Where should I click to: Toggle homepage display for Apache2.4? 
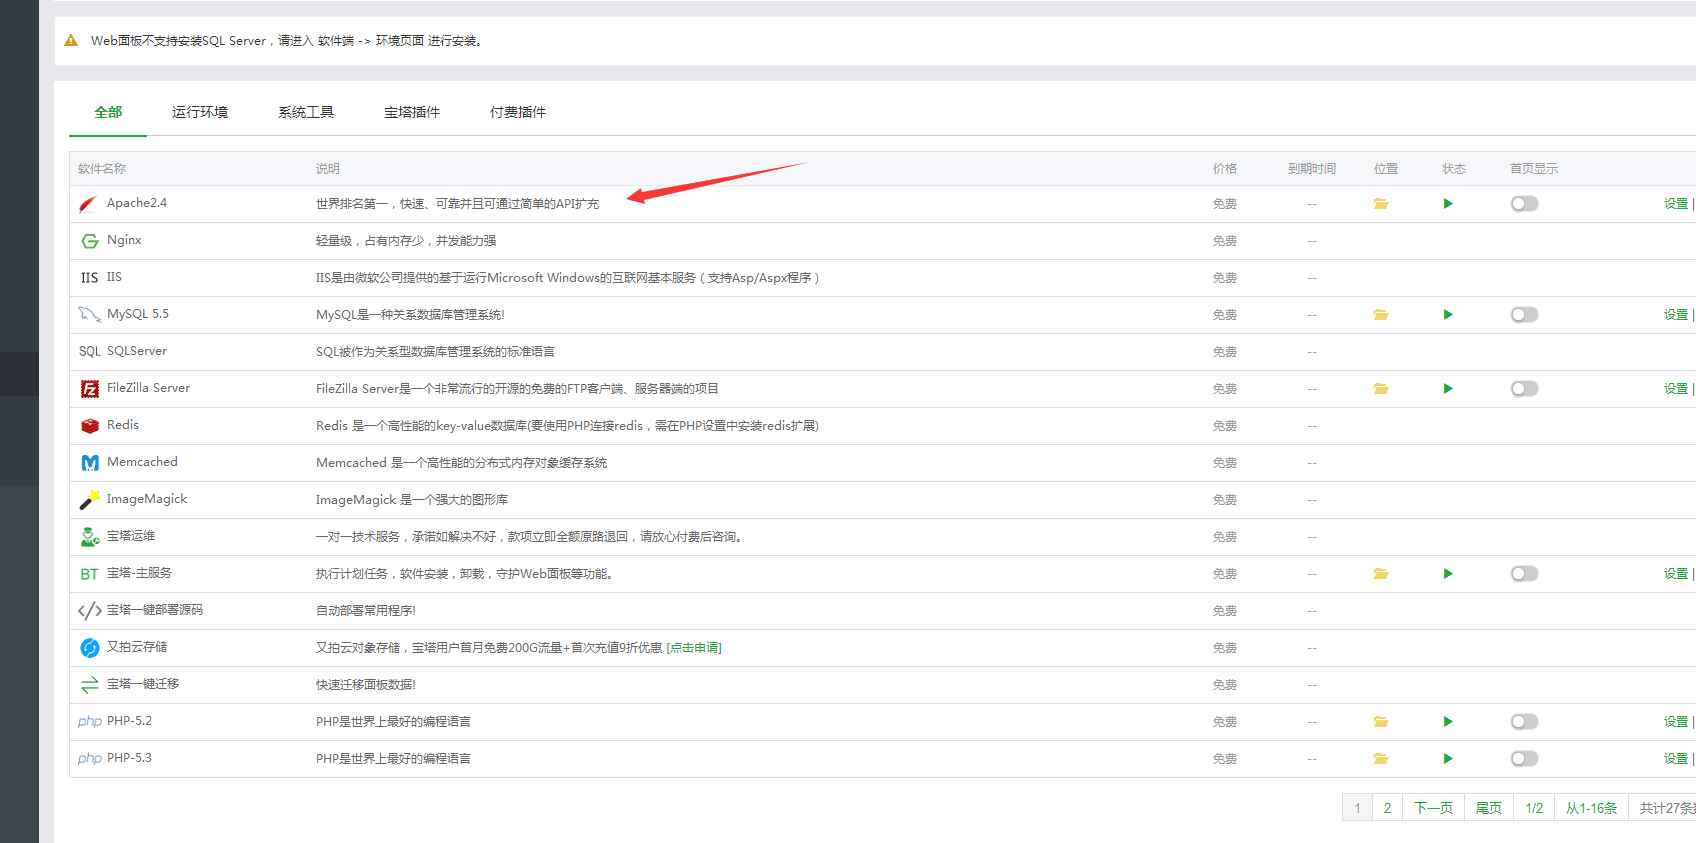click(1524, 204)
